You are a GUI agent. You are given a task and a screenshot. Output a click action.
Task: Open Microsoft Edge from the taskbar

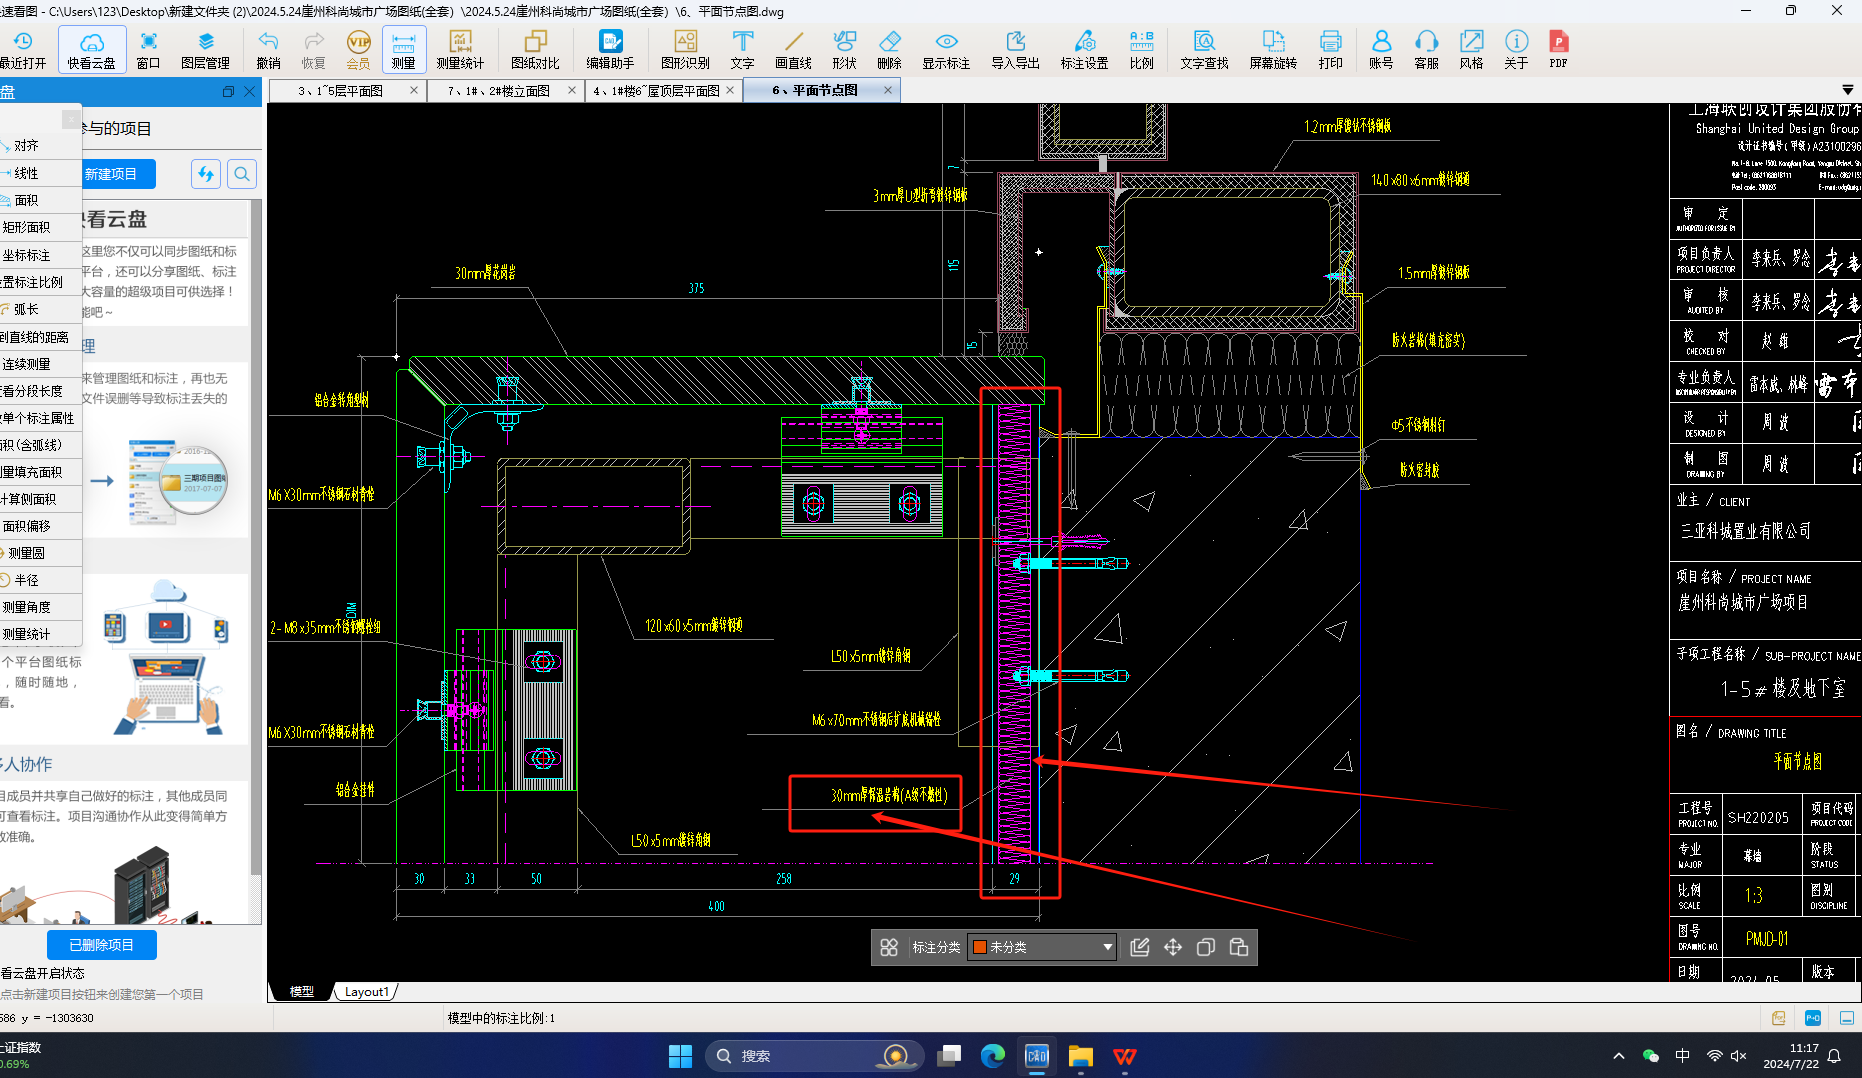point(993,1056)
